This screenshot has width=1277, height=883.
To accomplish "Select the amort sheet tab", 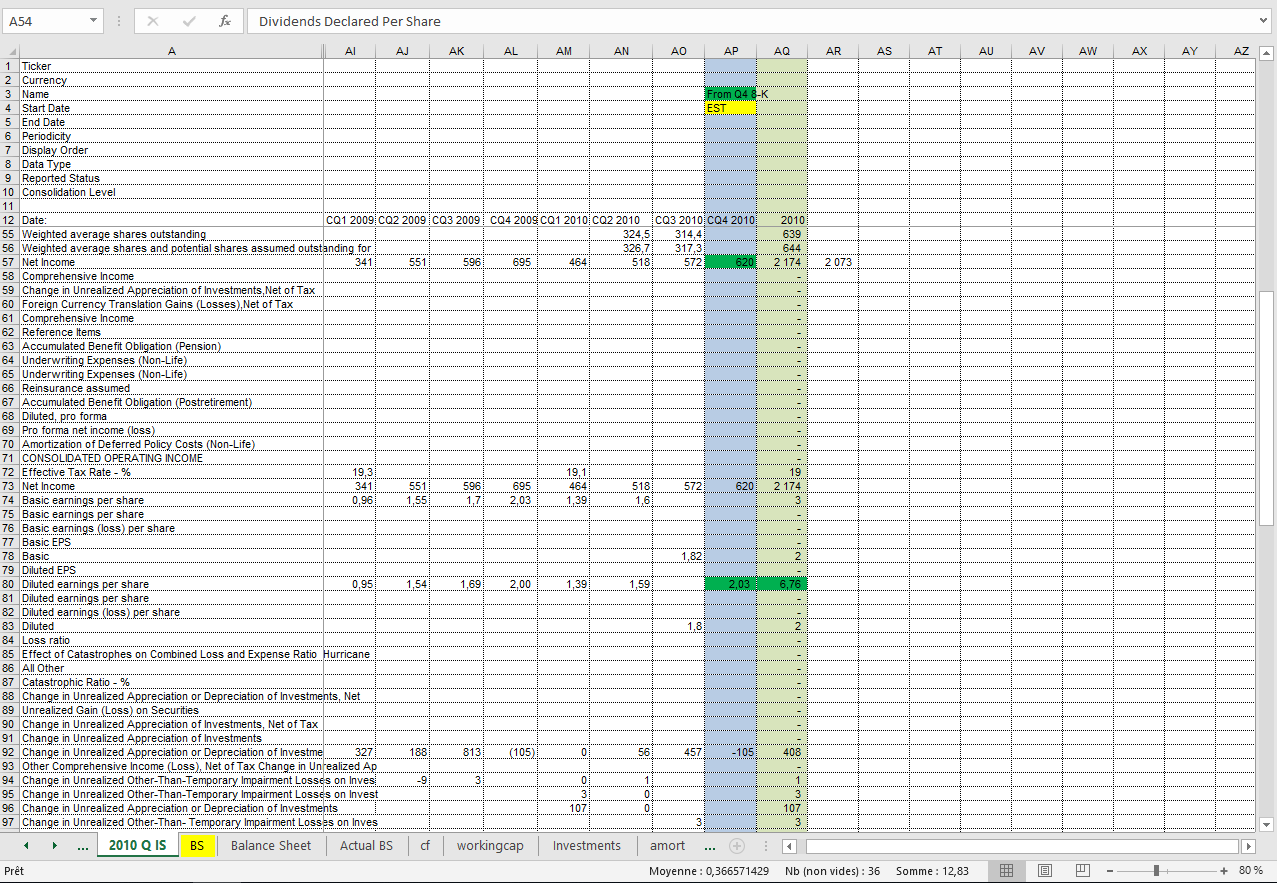I will 668,846.
